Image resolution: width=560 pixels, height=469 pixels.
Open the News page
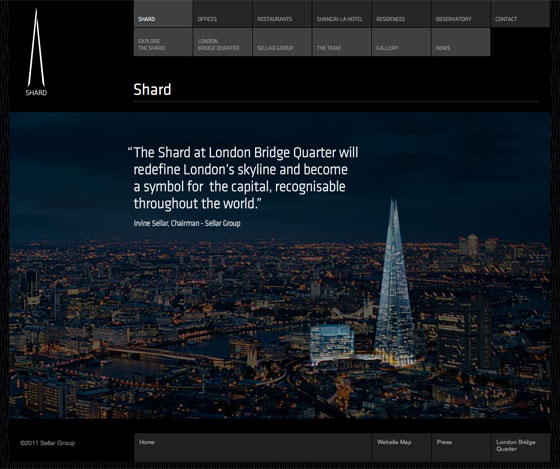[x=461, y=42]
